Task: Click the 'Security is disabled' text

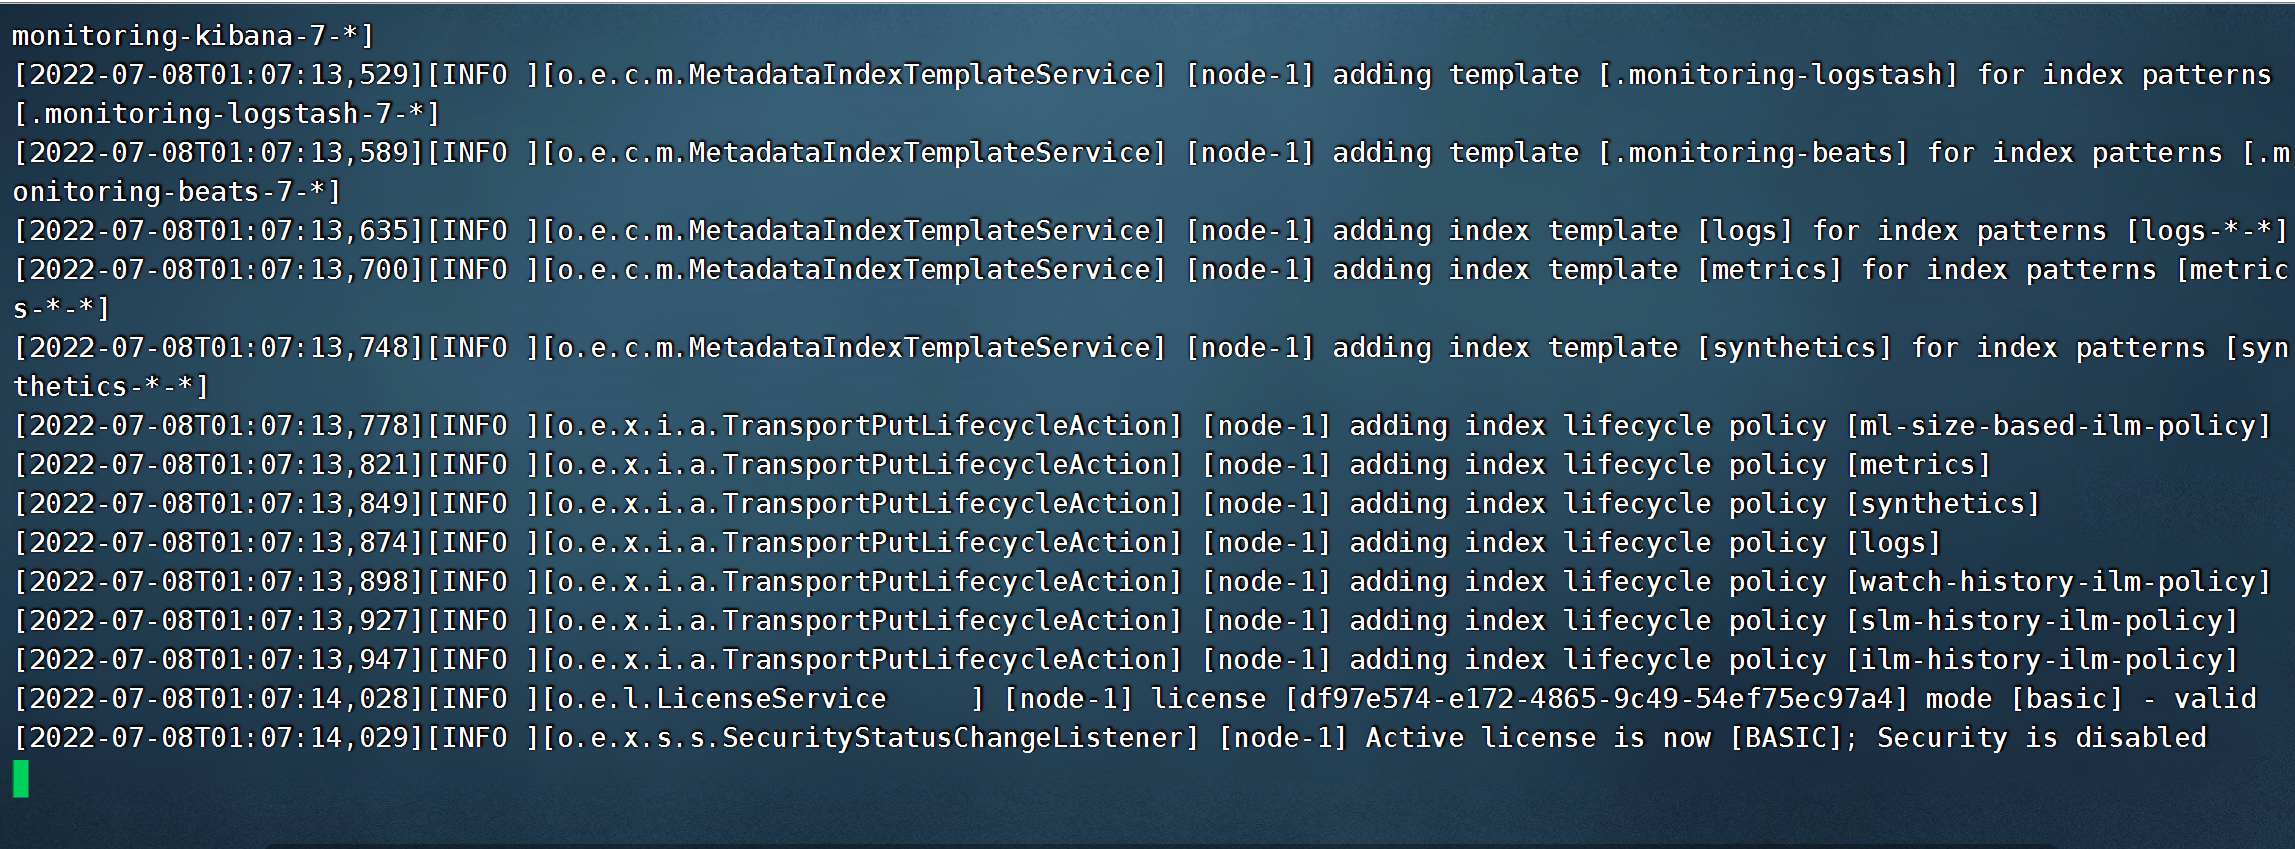Action: (2041, 738)
